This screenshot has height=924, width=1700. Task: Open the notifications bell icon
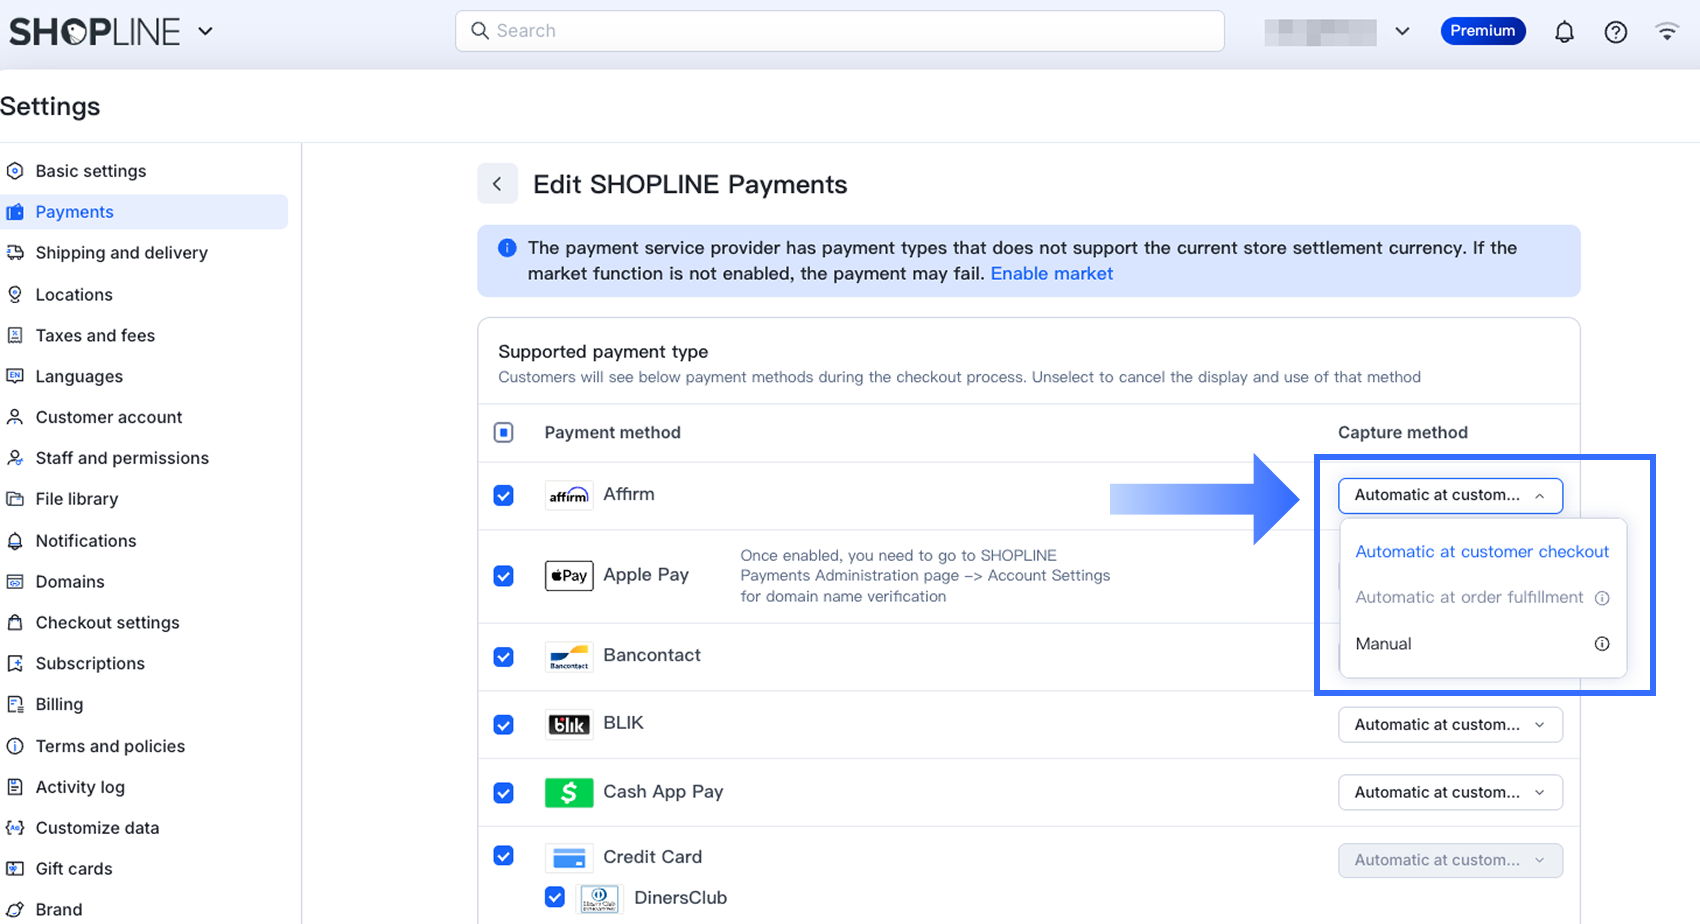[x=1564, y=31]
